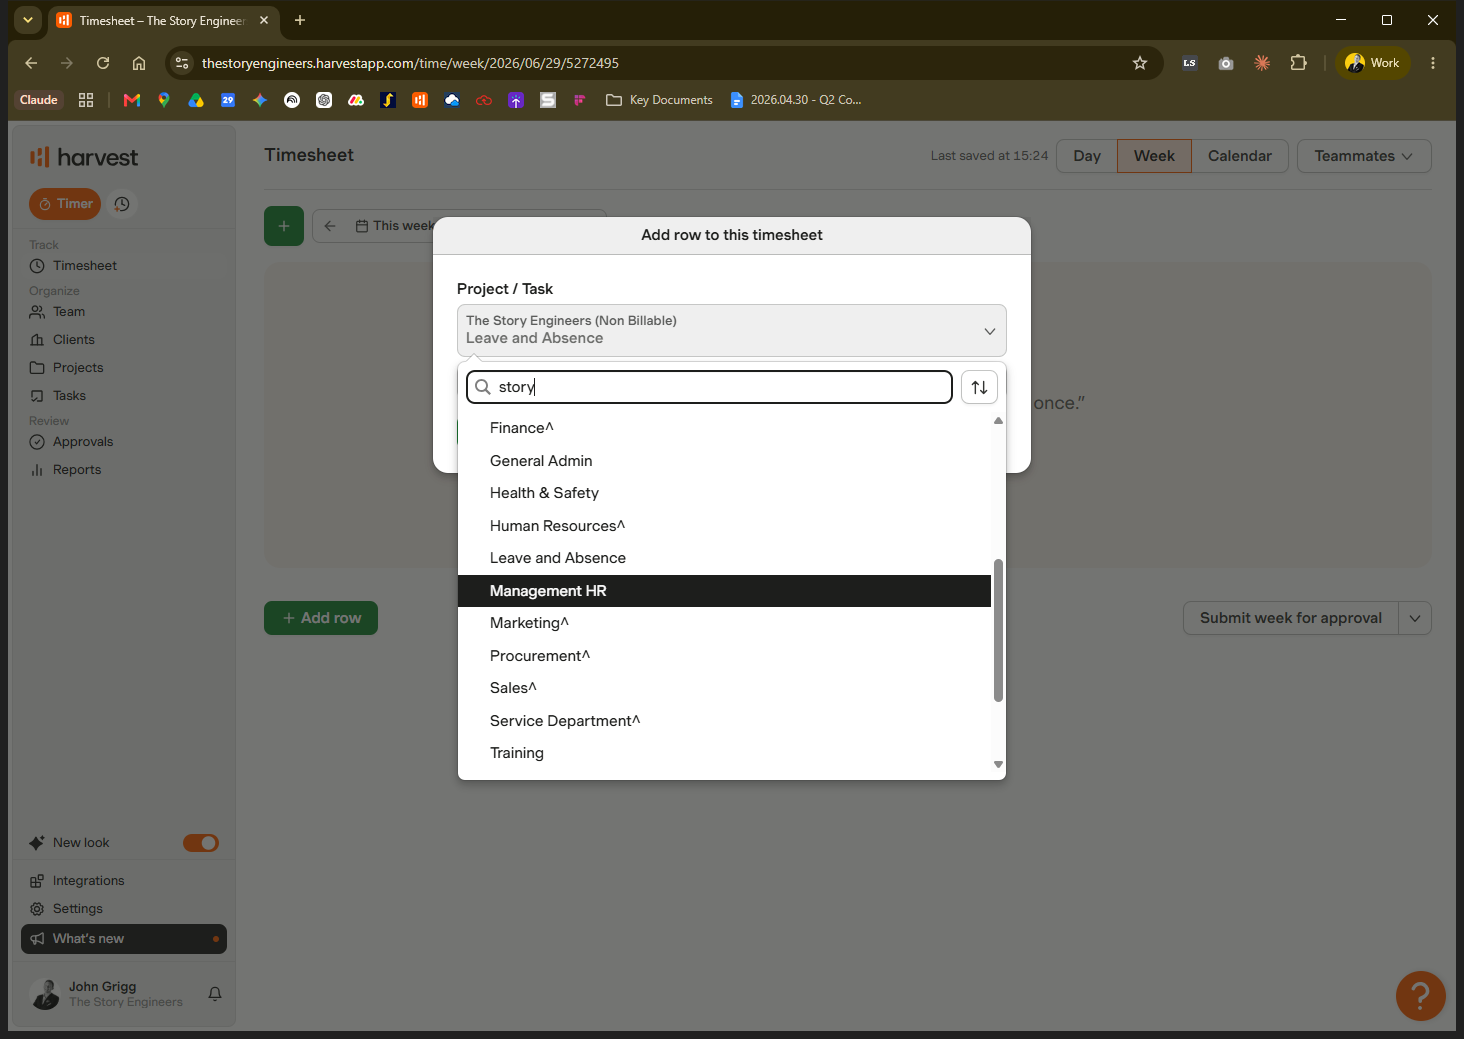
Task: Click the green Add row button
Action: coord(321,618)
